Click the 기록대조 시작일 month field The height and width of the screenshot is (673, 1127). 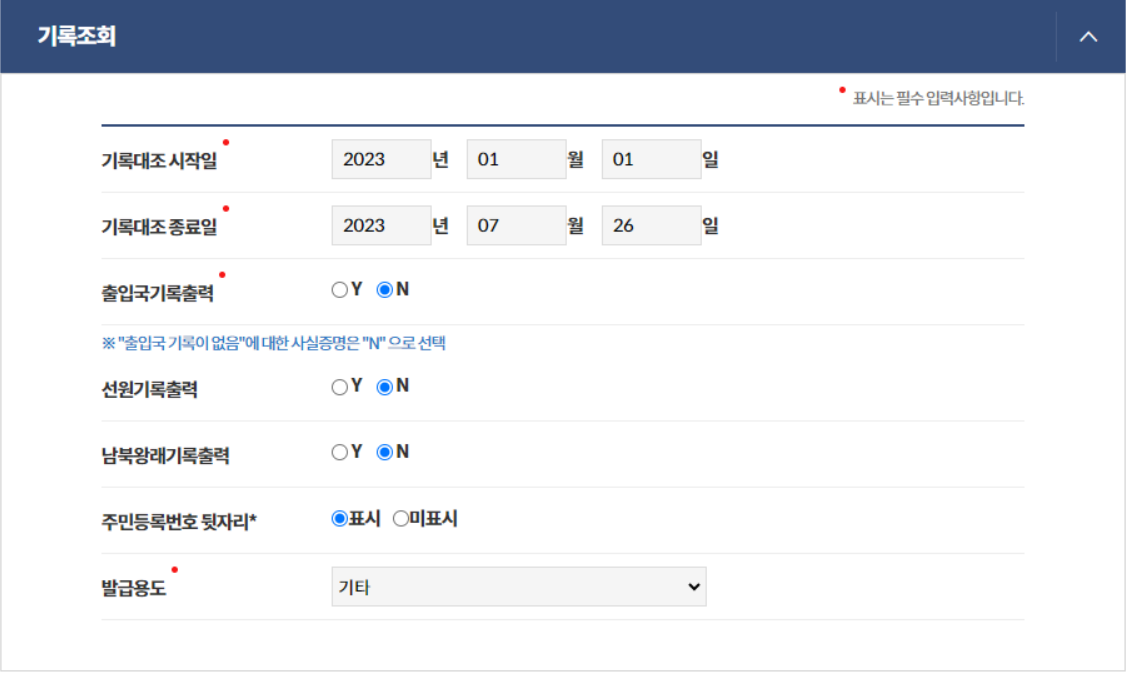click(x=516, y=159)
